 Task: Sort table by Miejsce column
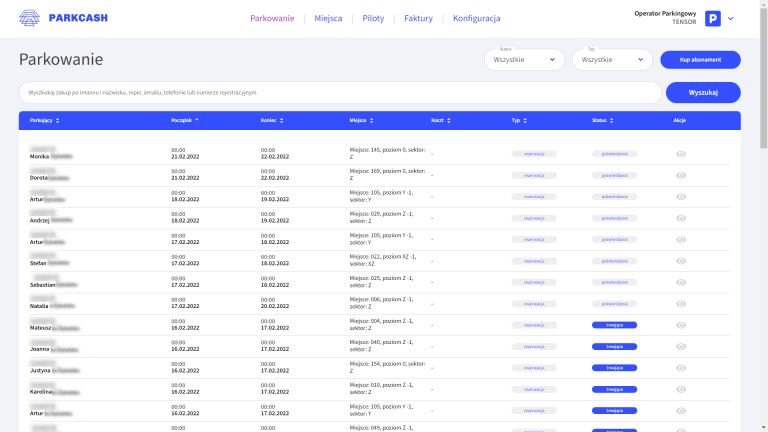[361, 120]
